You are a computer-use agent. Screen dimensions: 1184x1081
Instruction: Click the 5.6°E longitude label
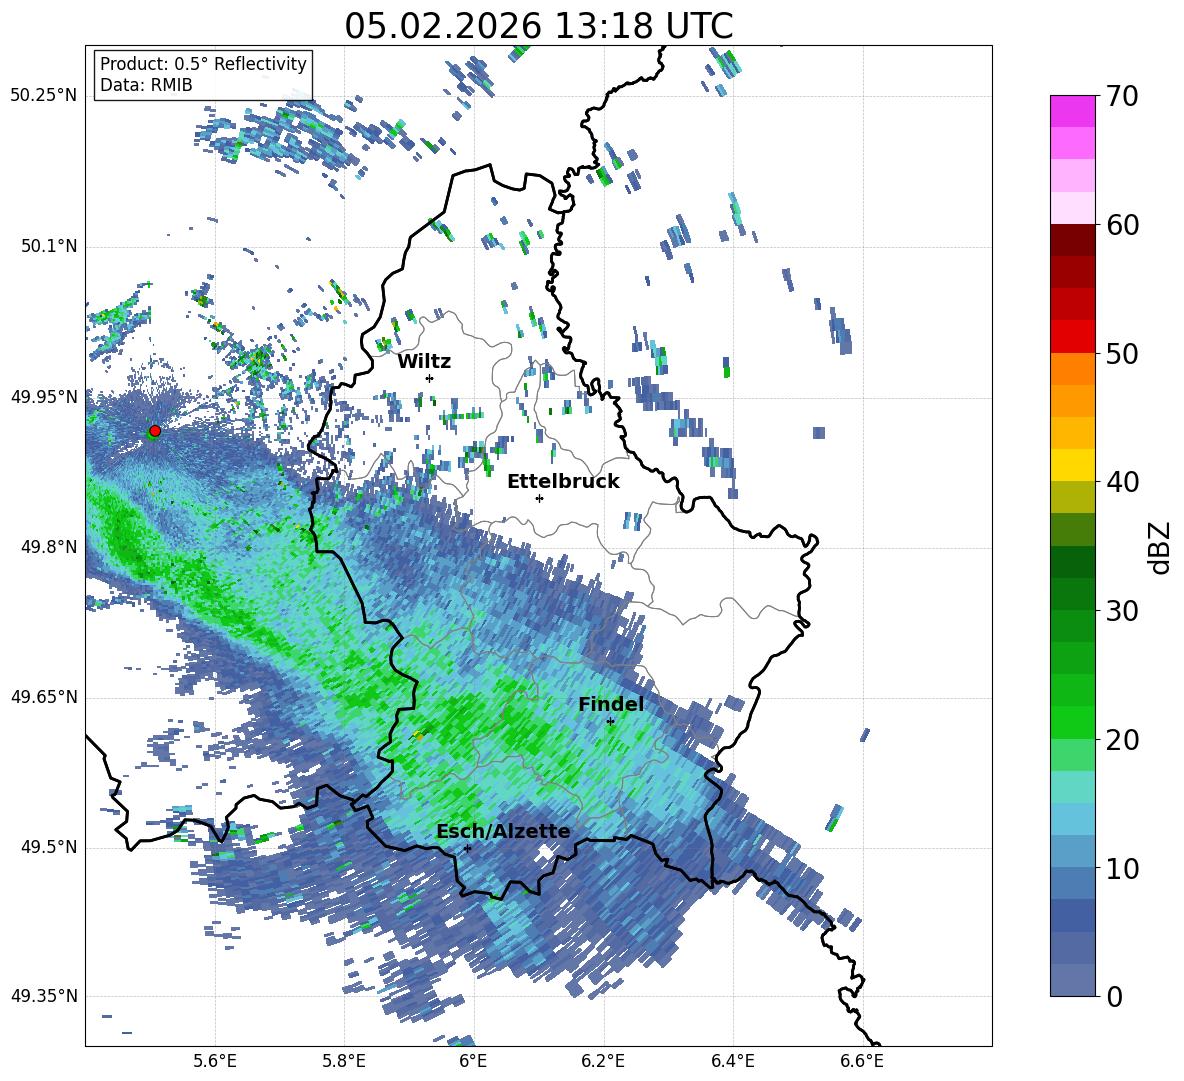[215, 1061]
